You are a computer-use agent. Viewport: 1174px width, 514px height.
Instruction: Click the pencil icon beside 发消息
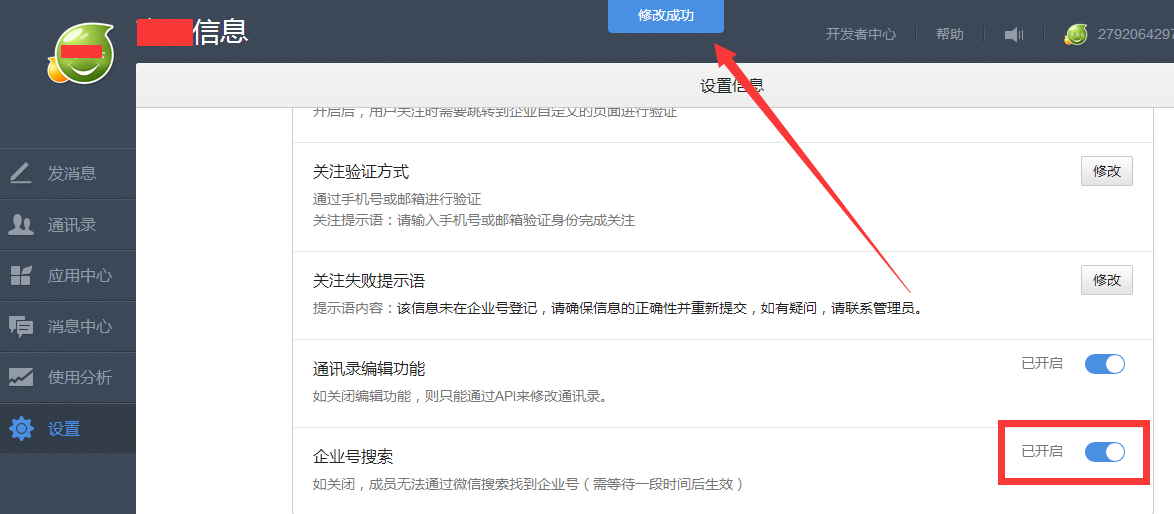[20, 174]
